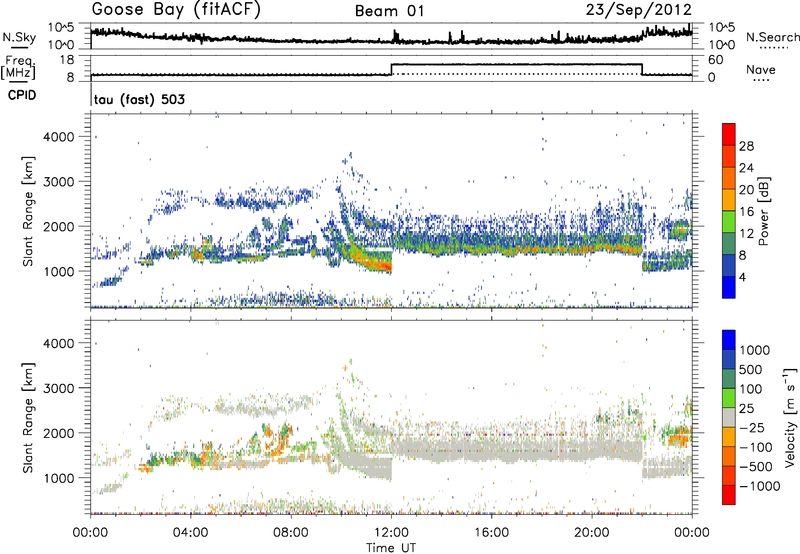800x554 pixels.
Task: Click the '10^5' label left of the N.Sky noise panel
Action: (x=61, y=27)
